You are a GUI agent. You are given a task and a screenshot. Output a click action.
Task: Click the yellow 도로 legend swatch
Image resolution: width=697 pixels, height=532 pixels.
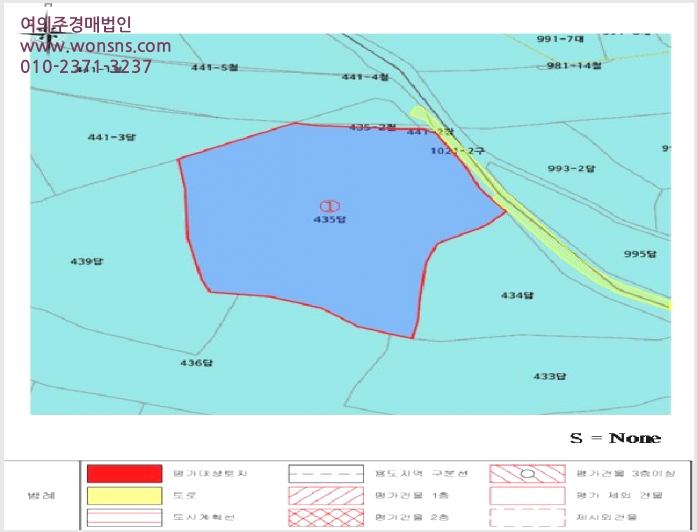[x=124, y=496]
